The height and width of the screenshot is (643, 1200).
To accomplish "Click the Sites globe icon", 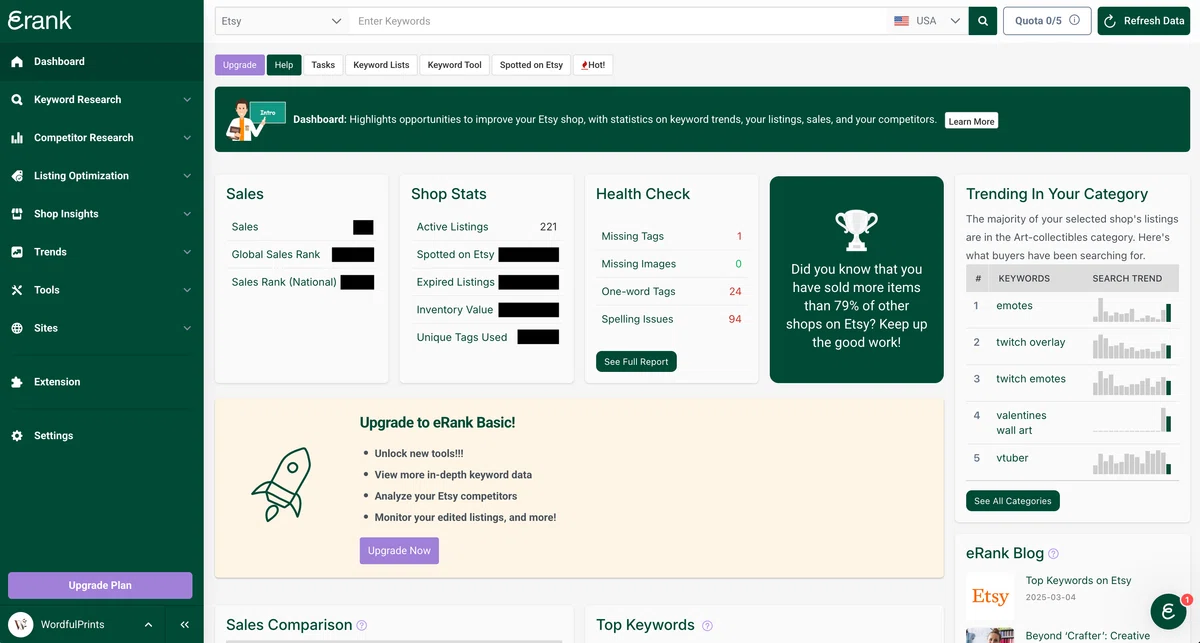I will coord(16,328).
